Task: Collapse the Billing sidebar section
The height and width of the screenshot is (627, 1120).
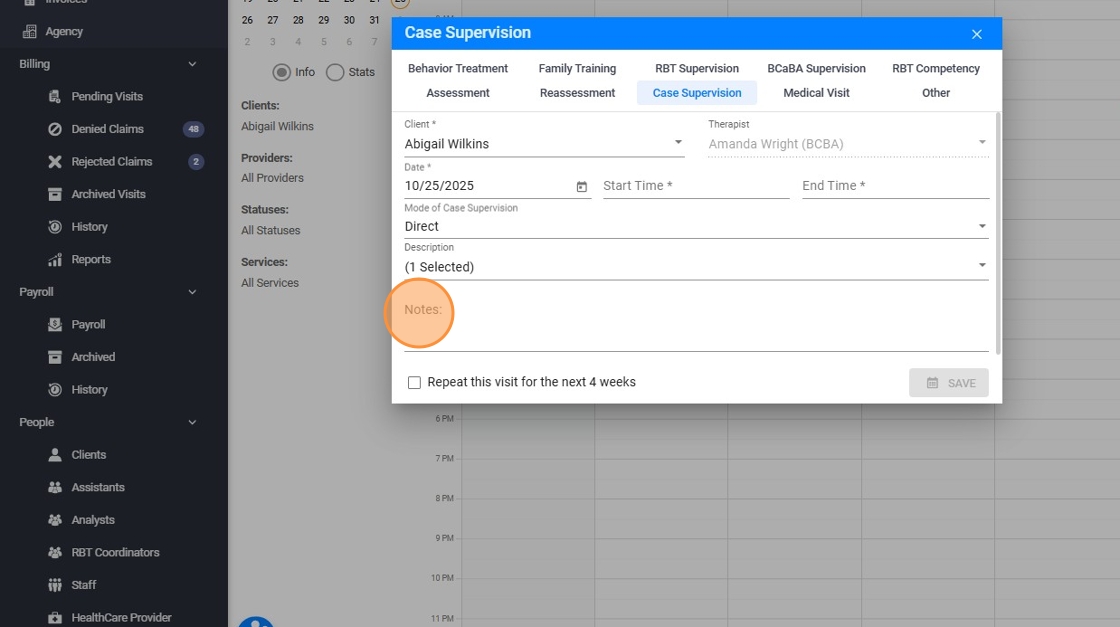Action: point(192,65)
